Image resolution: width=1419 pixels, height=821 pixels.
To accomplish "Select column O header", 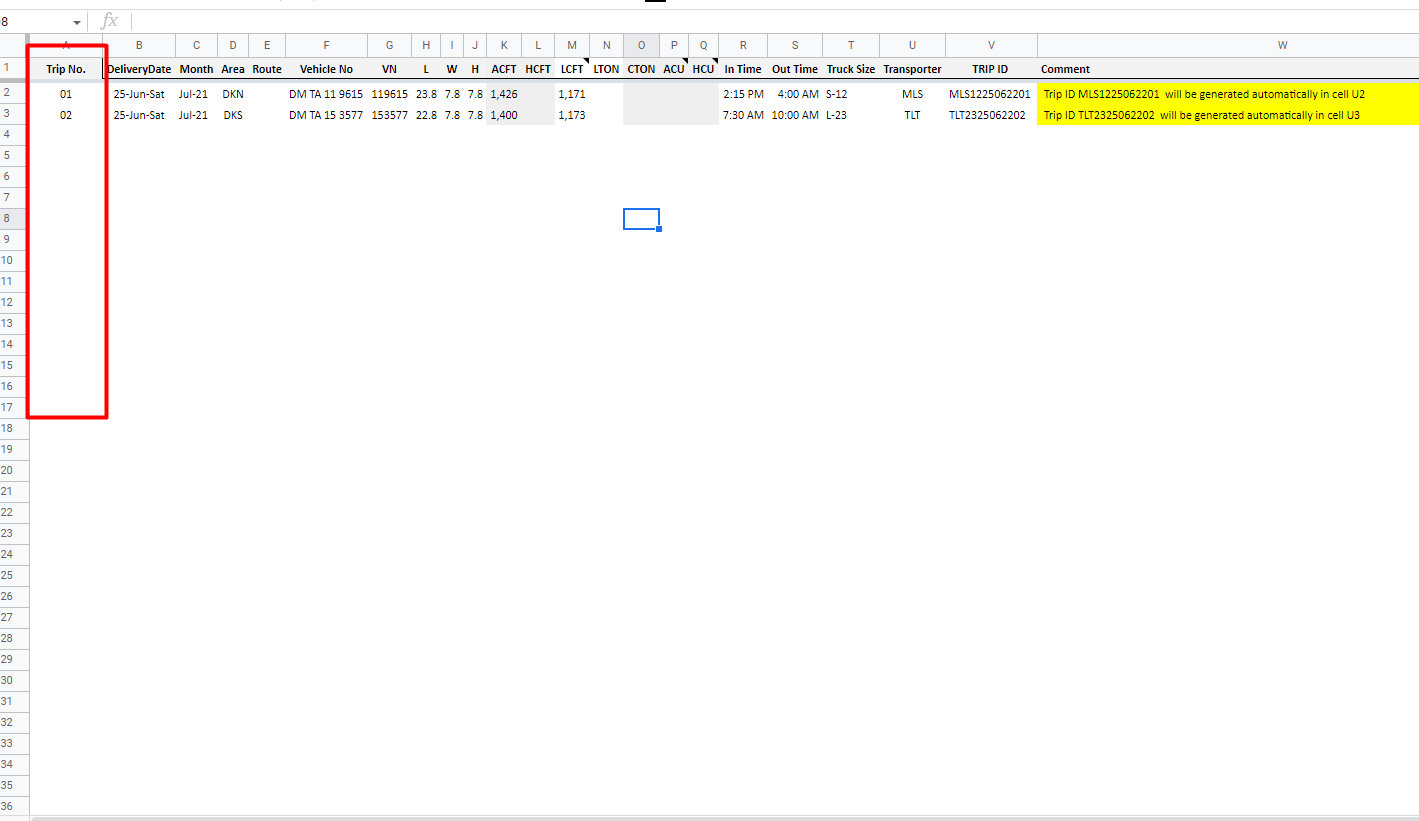I will point(641,45).
